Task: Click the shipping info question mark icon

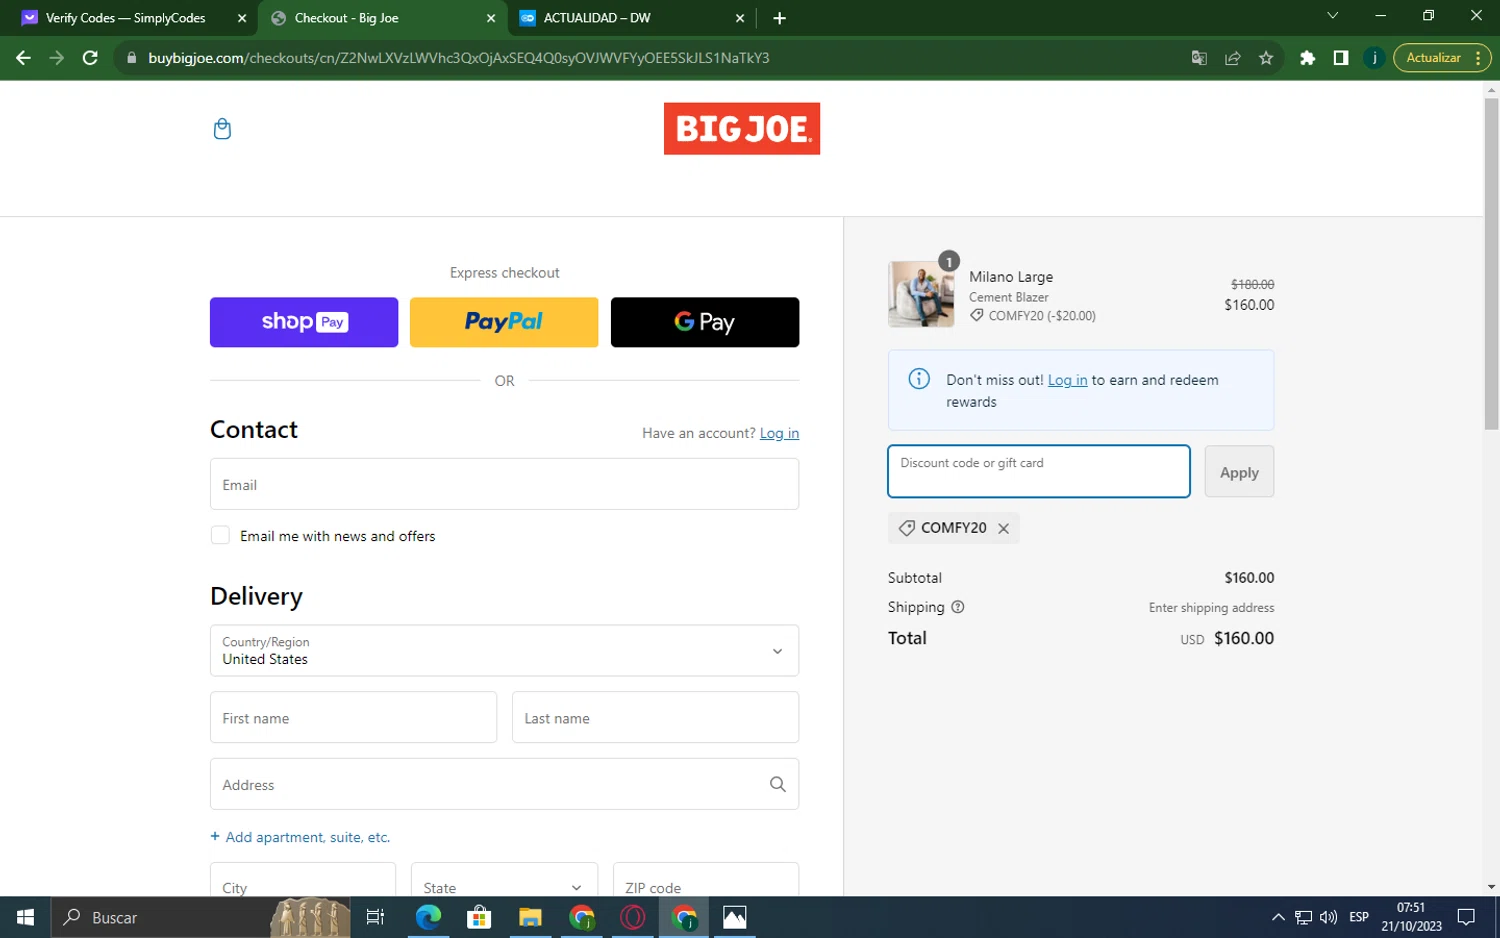Action: [957, 607]
